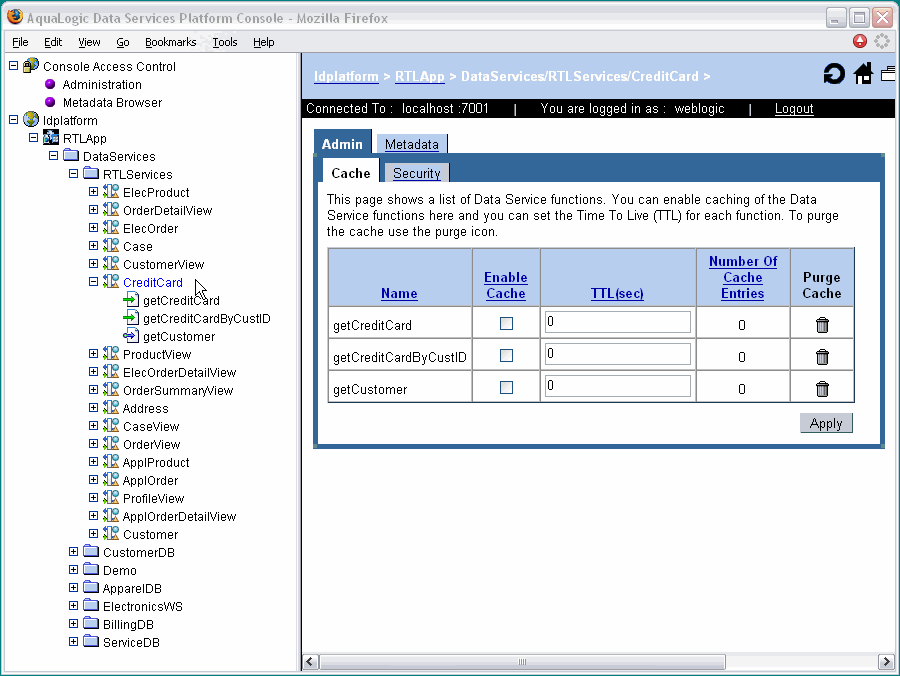
Task: Click the ldplatform globe icon
Action: pyautogui.click(x=31, y=119)
